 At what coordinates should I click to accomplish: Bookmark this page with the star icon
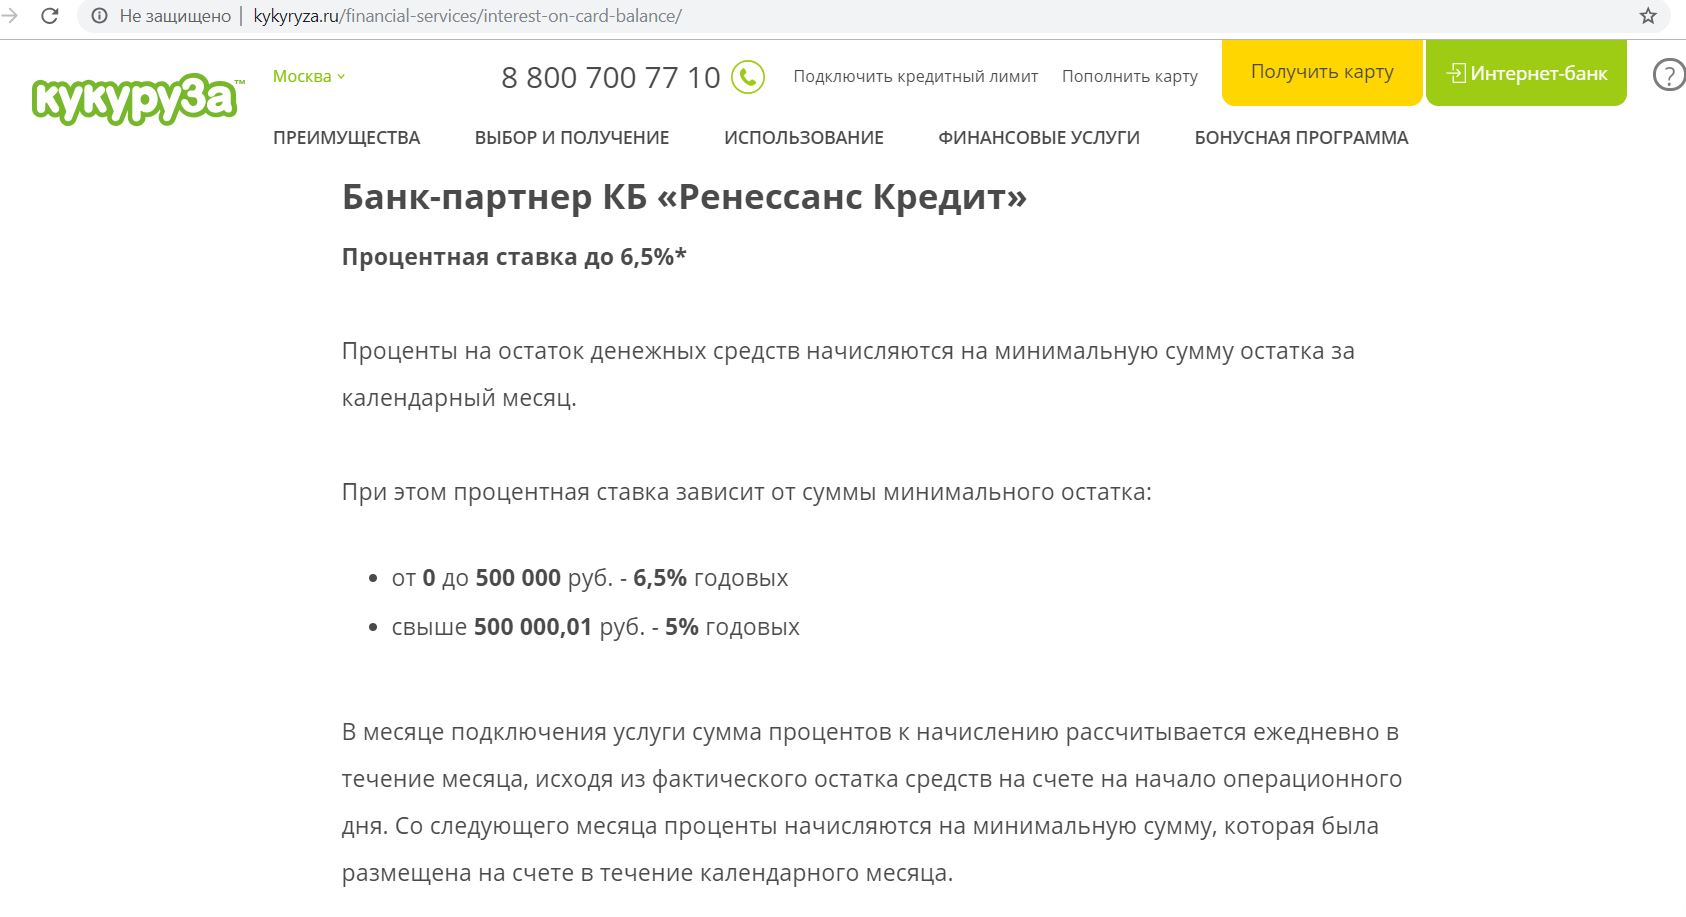1648,16
